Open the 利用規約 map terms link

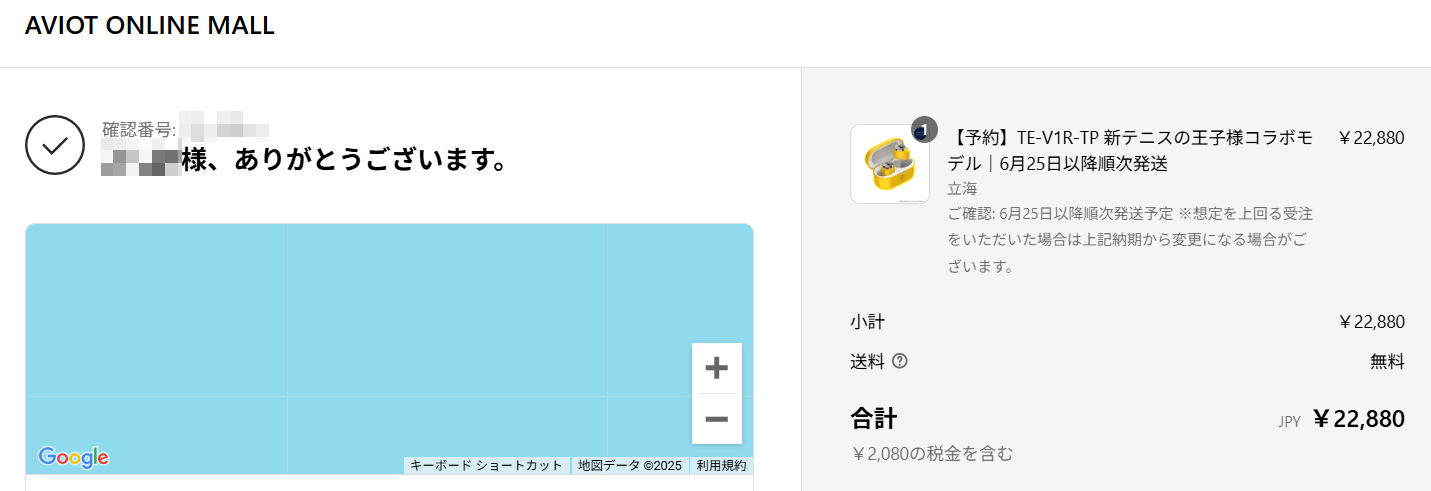(721, 466)
